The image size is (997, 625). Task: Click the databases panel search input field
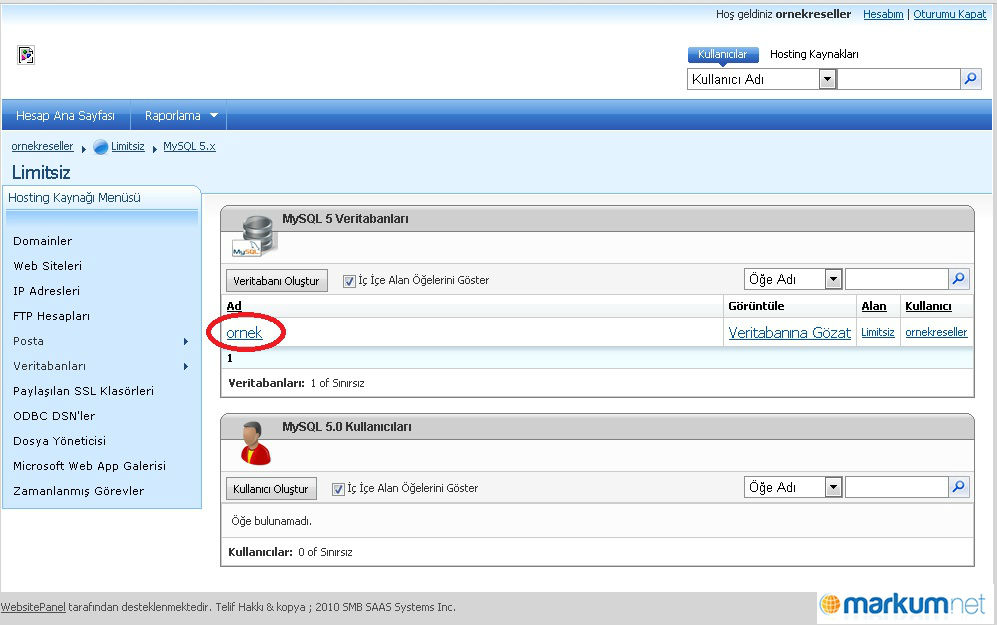click(x=897, y=278)
